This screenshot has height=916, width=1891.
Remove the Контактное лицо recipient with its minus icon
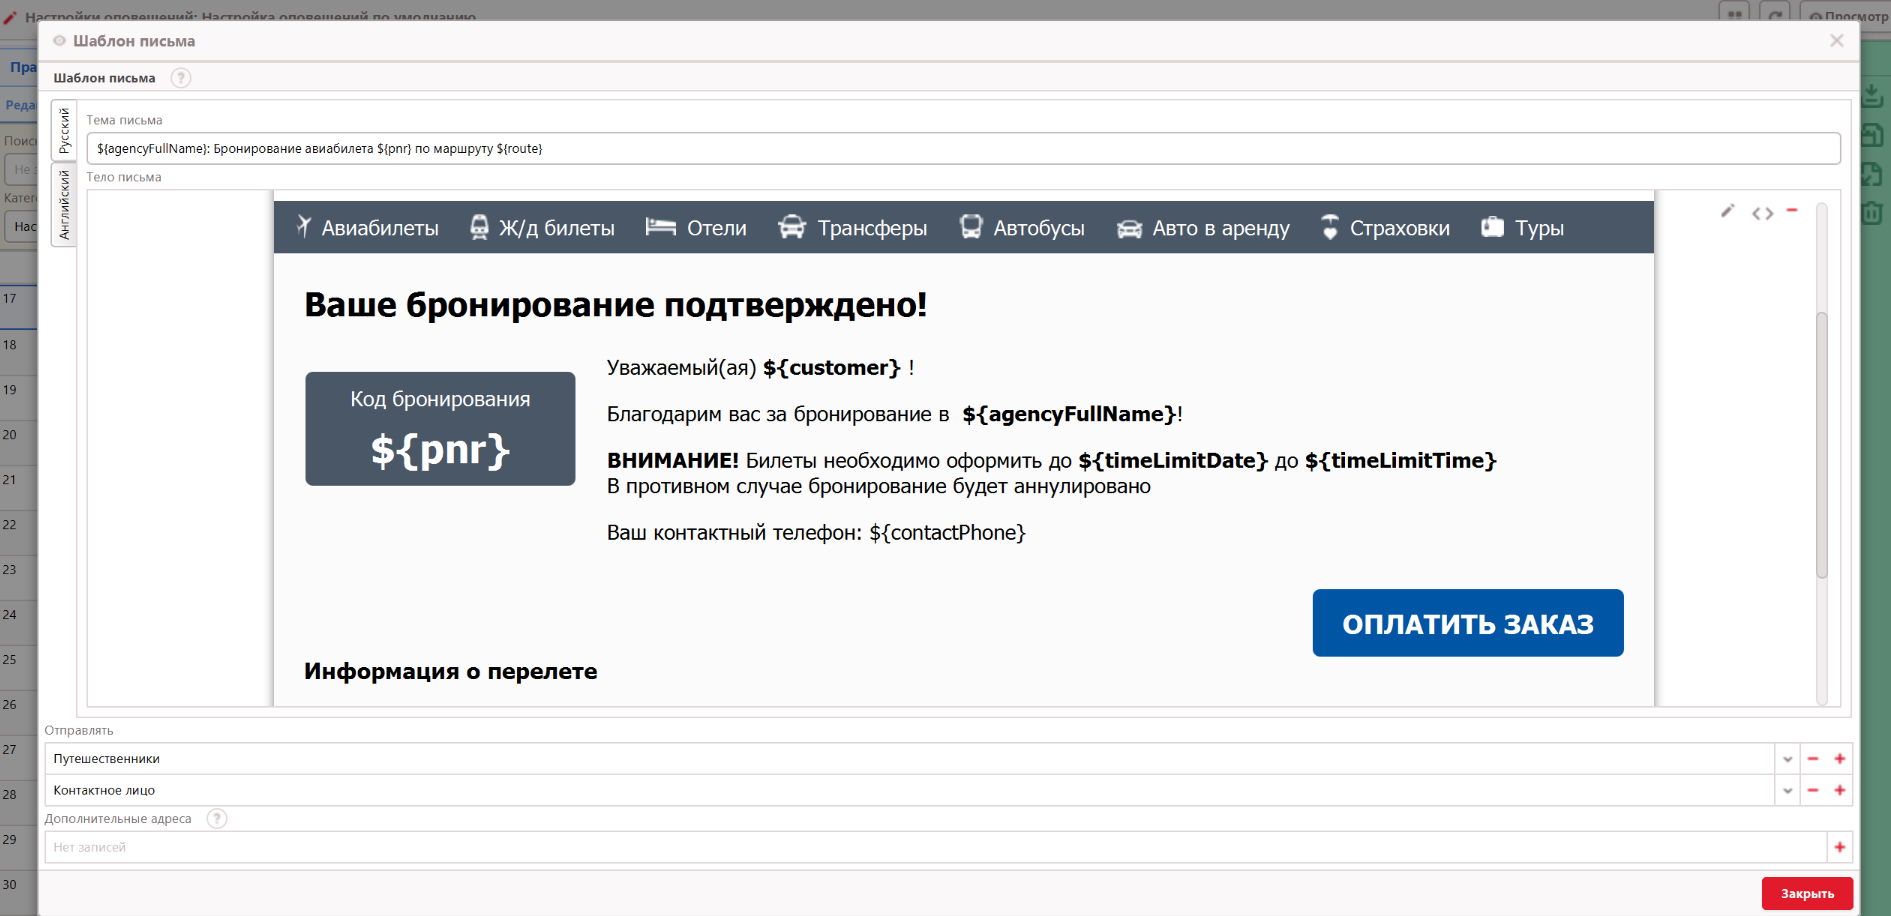pyautogui.click(x=1813, y=791)
